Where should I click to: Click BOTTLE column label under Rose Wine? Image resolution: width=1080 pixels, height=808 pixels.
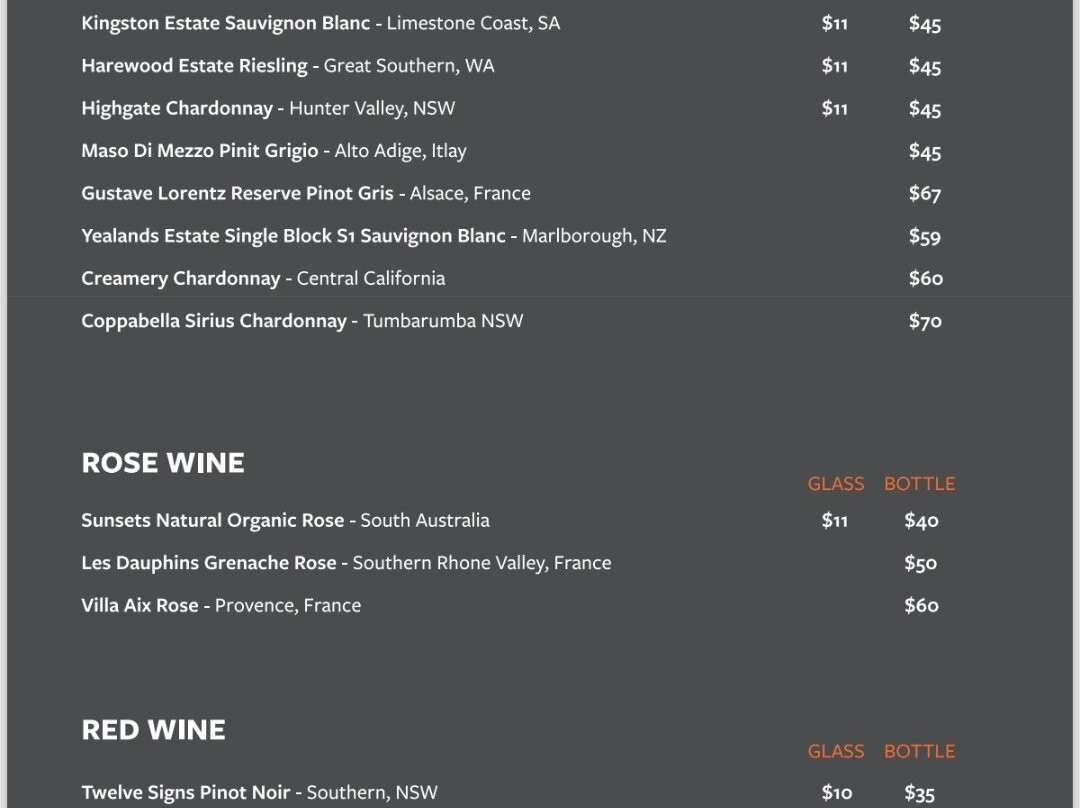click(920, 484)
